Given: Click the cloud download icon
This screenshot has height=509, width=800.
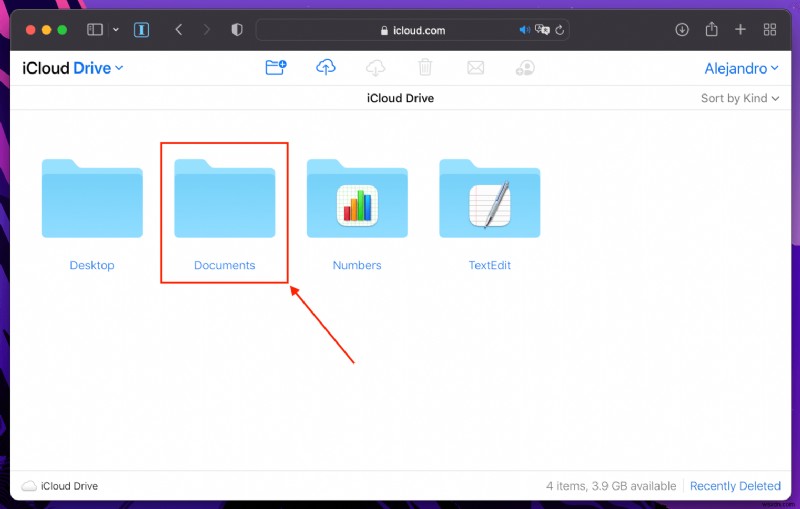Looking at the screenshot, I should coord(376,68).
